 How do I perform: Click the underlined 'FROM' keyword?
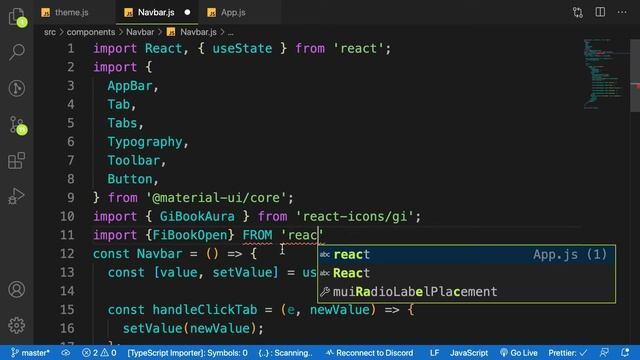(257, 235)
